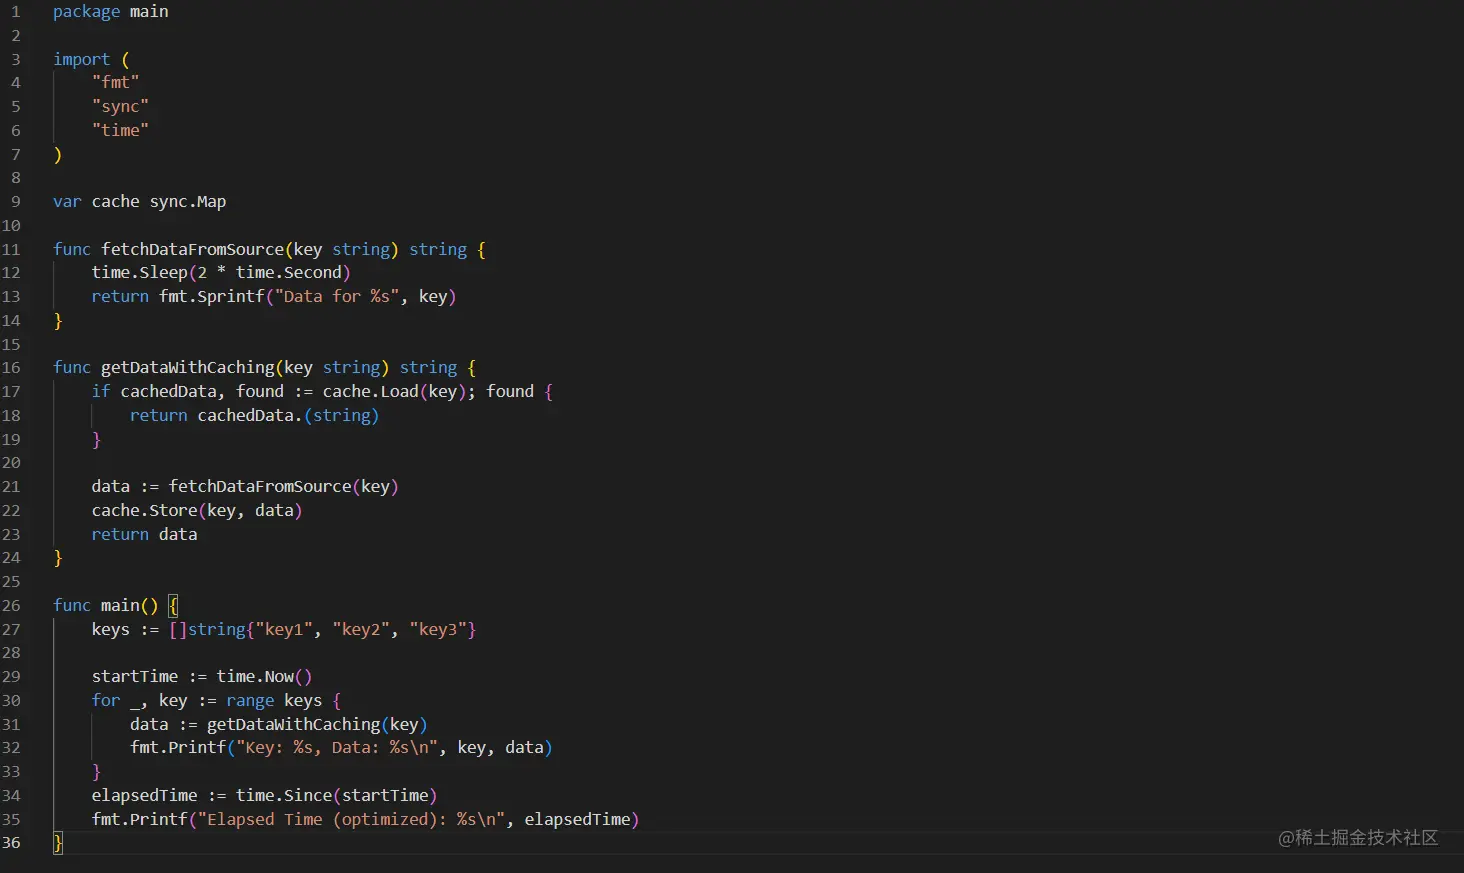Click the 'var' keyword on line 9
This screenshot has height=873, width=1464.
[x=67, y=202]
